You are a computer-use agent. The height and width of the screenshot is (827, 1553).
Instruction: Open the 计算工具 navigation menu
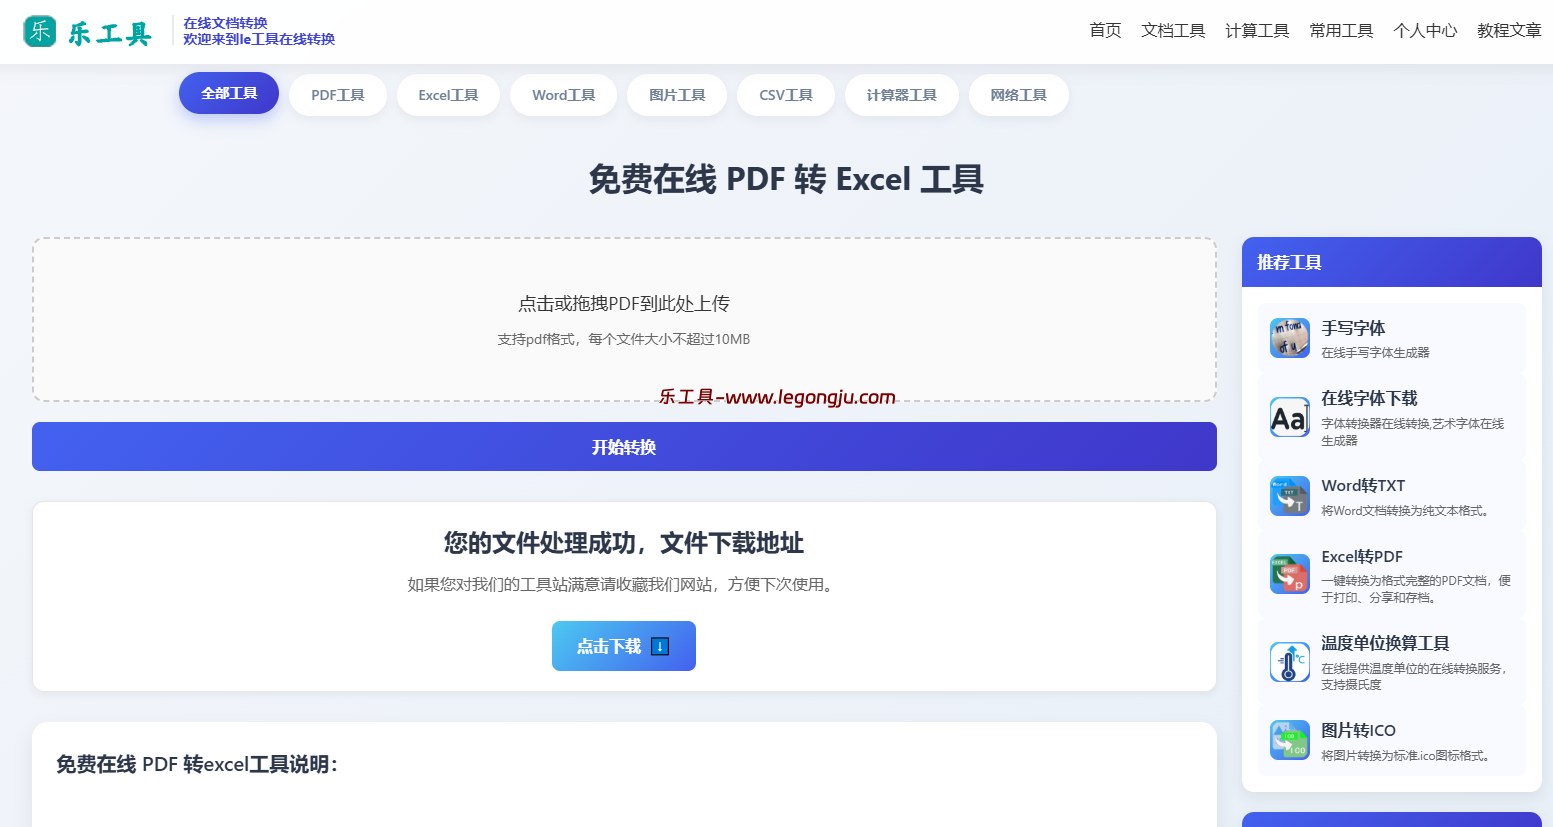1256,30
